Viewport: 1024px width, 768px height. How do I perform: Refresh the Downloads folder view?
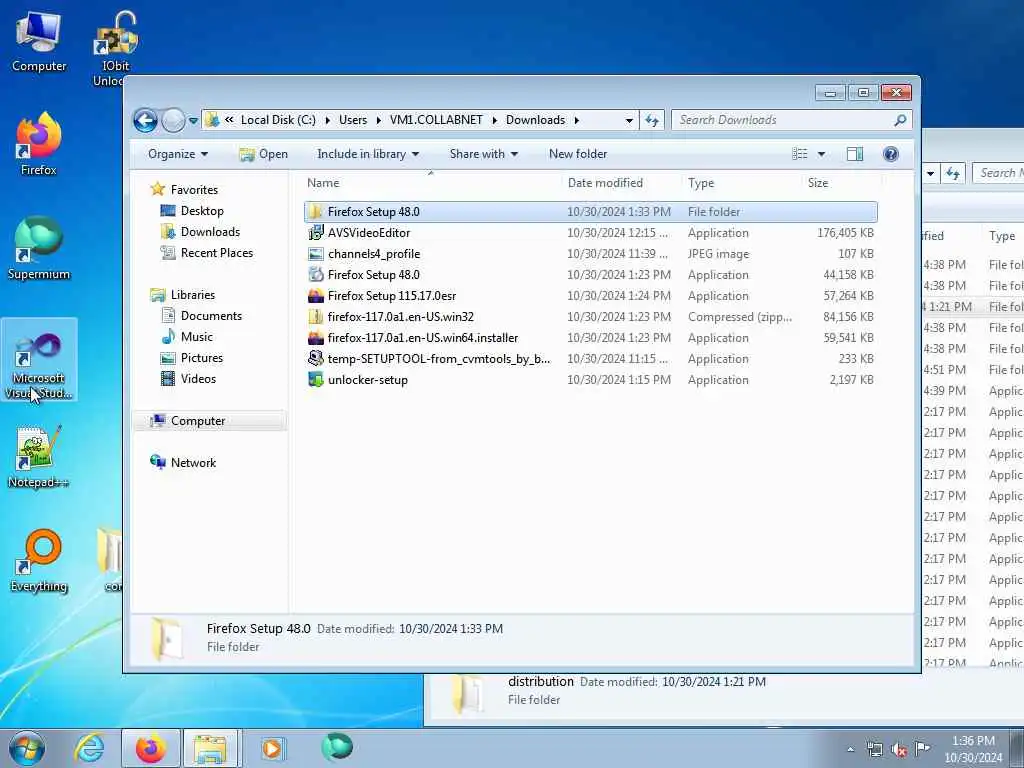pos(651,120)
